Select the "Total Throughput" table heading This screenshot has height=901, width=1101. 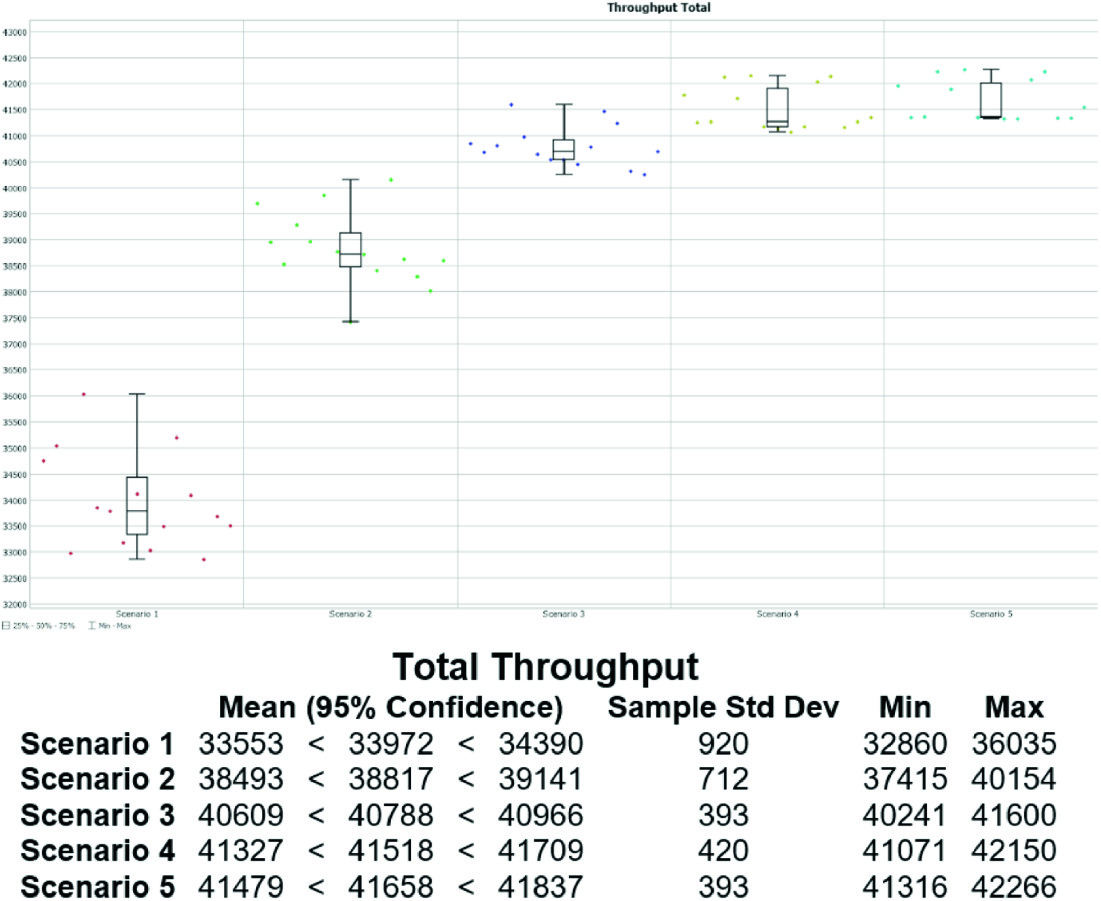tap(546, 666)
